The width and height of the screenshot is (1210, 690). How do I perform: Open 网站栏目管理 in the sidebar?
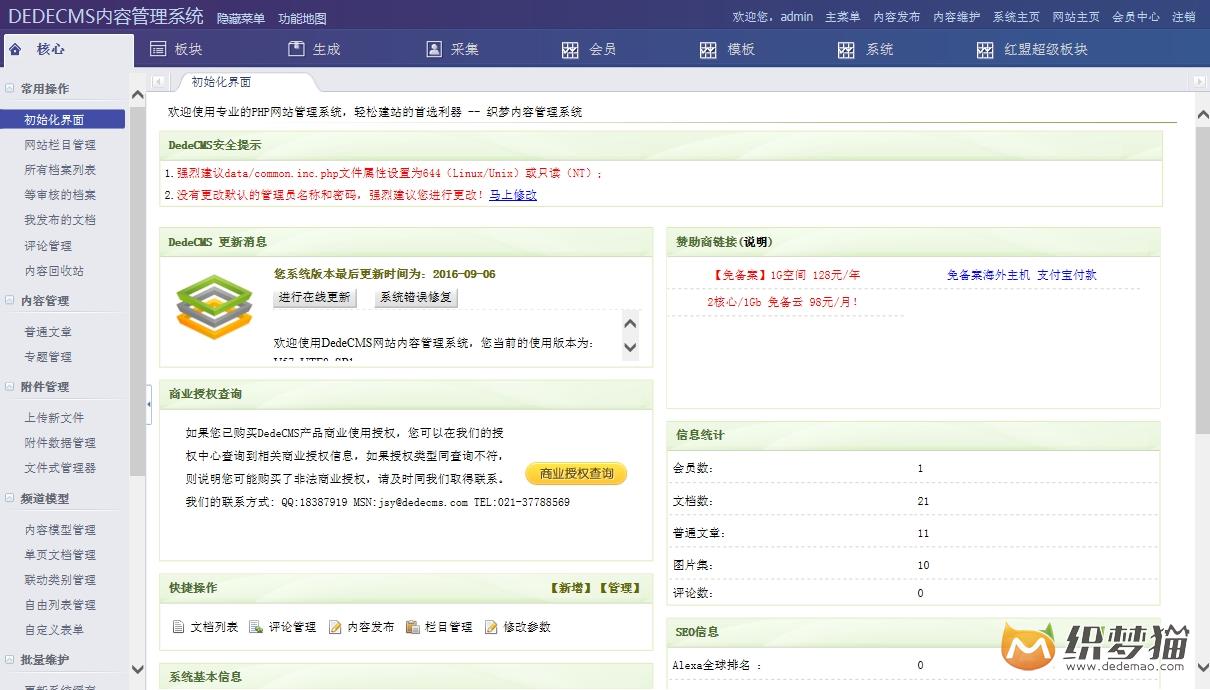click(60, 145)
